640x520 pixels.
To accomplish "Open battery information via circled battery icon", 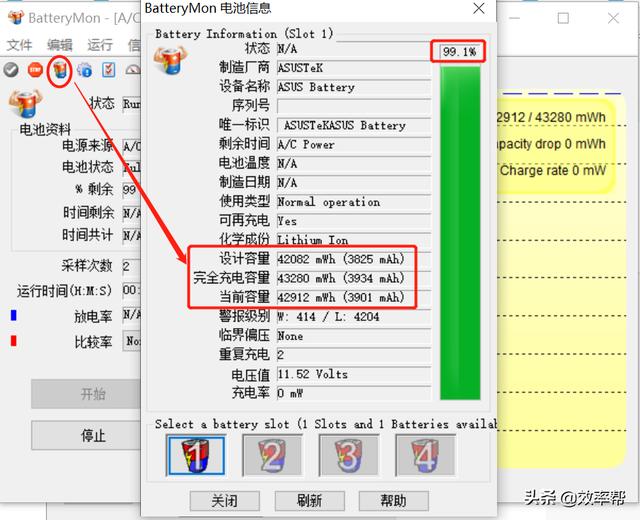I will click(x=60, y=70).
